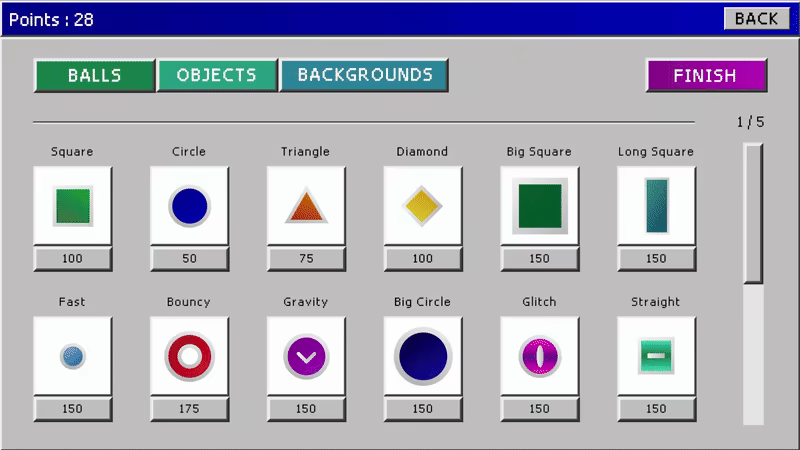Viewport: 800px width, 450px height.
Task: Select the green Straight ball icon
Action: [656, 356]
